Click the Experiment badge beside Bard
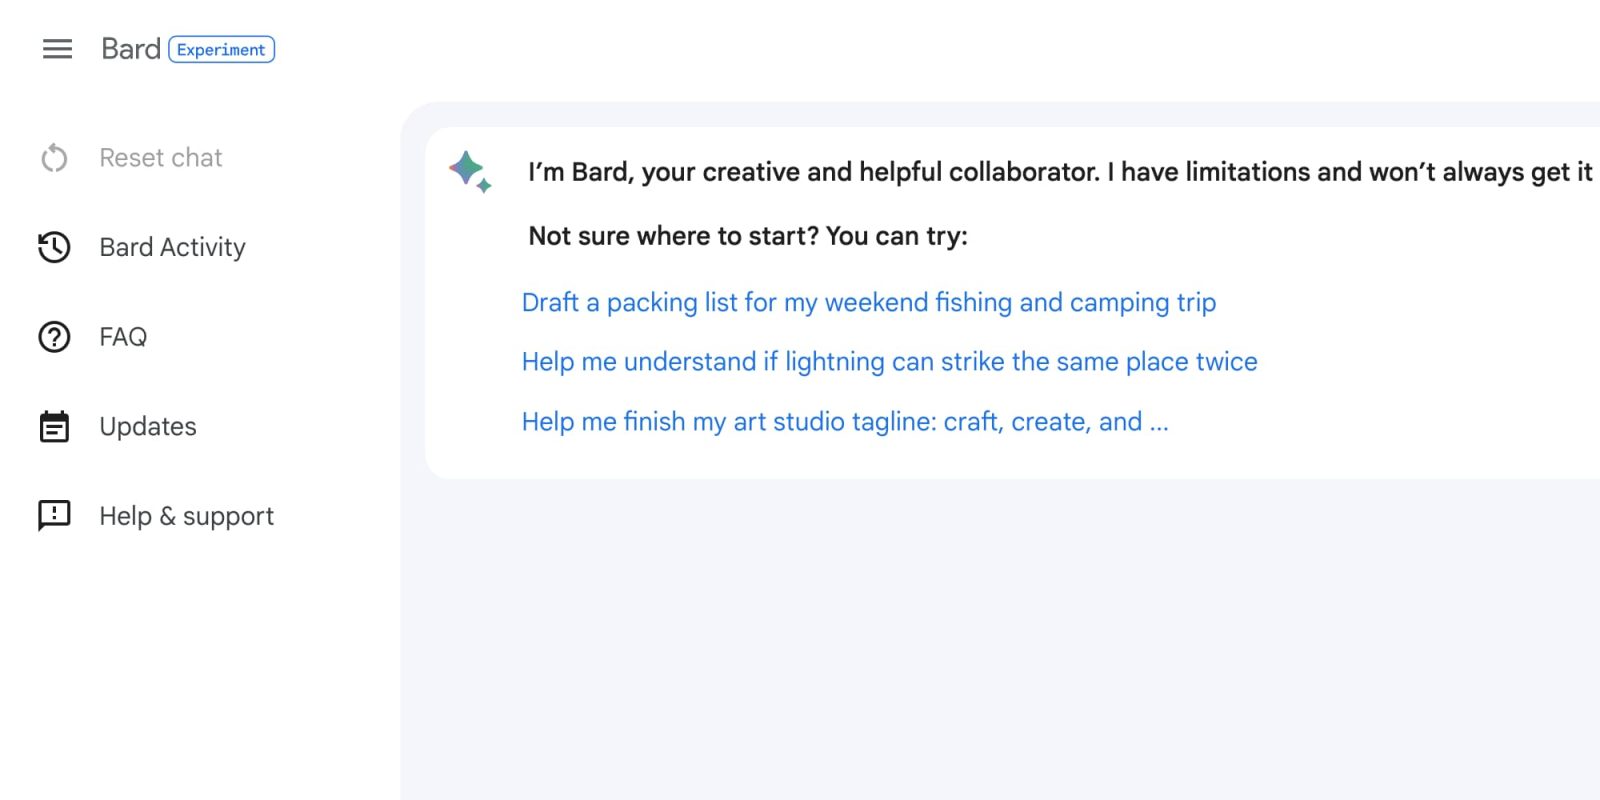 [x=221, y=49]
